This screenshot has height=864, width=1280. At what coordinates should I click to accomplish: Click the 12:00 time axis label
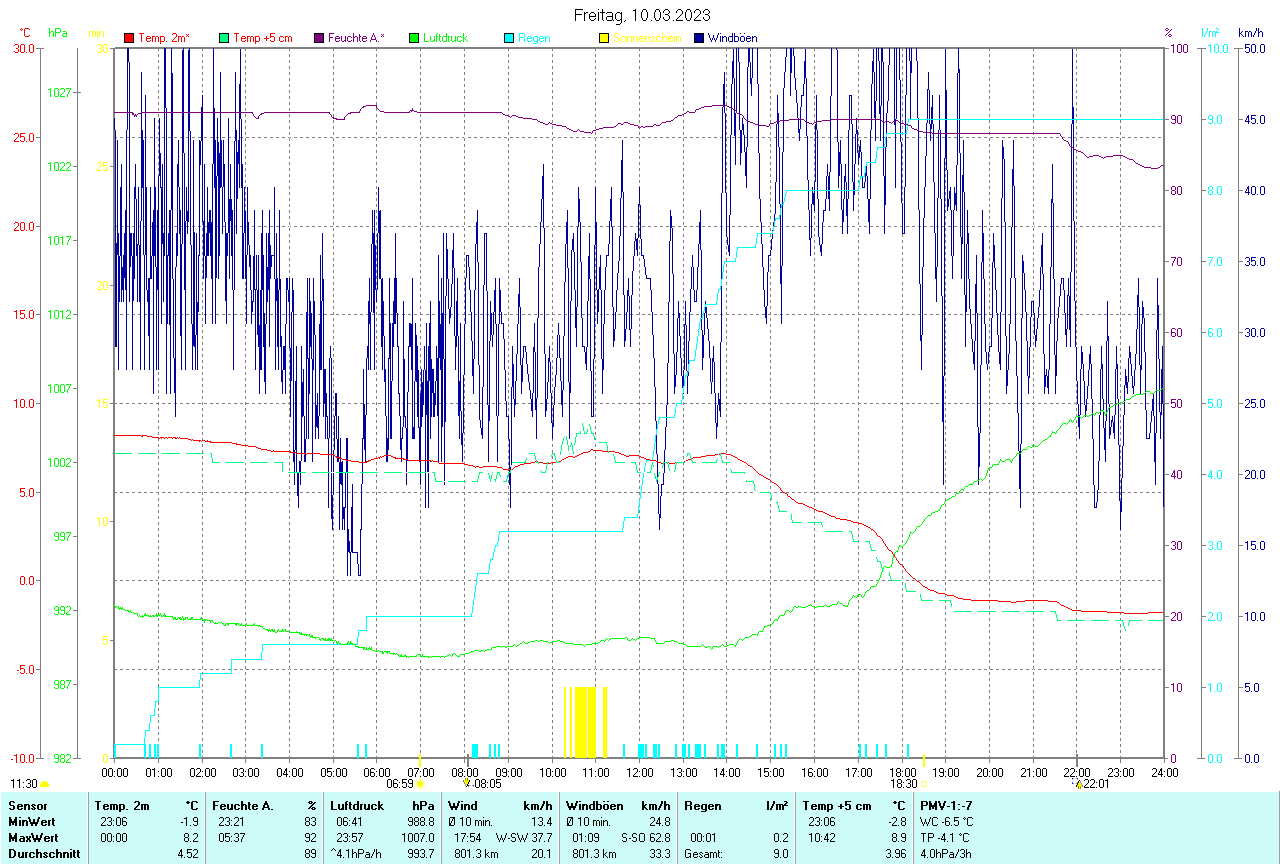coord(639,773)
